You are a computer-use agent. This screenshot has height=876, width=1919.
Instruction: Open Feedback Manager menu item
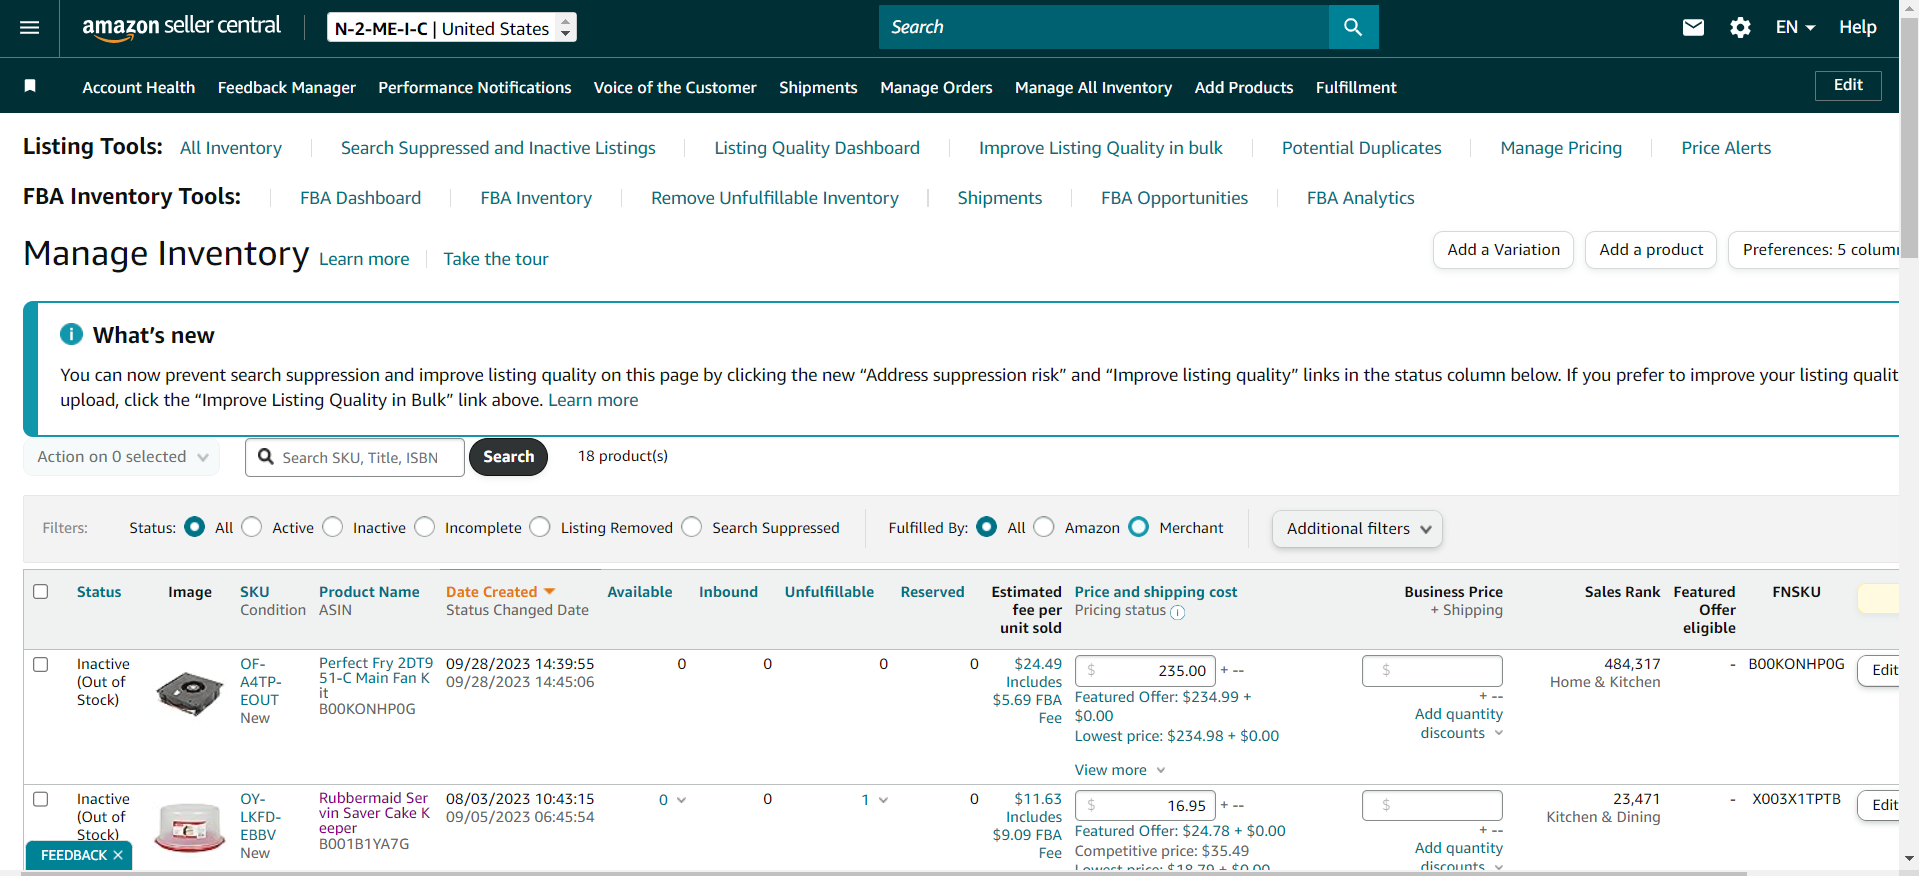tap(287, 87)
